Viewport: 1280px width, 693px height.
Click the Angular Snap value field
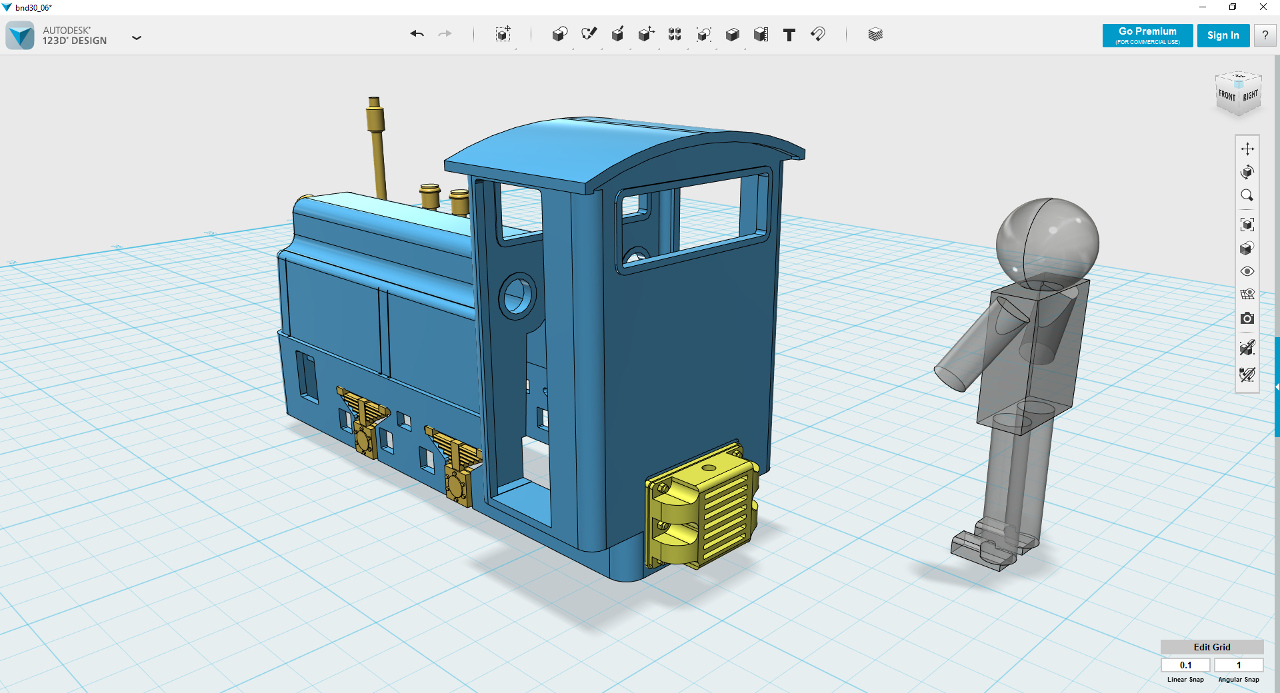tap(1239, 665)
